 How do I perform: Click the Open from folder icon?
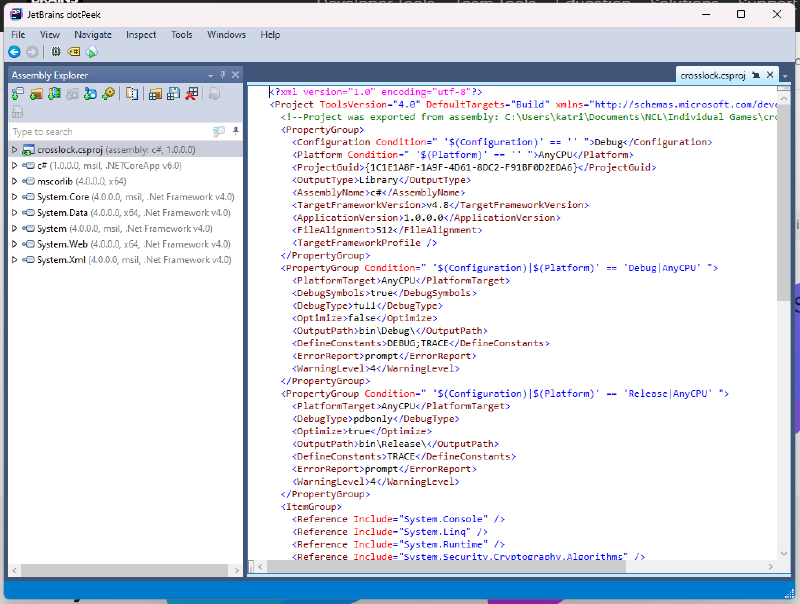[36, 94]
